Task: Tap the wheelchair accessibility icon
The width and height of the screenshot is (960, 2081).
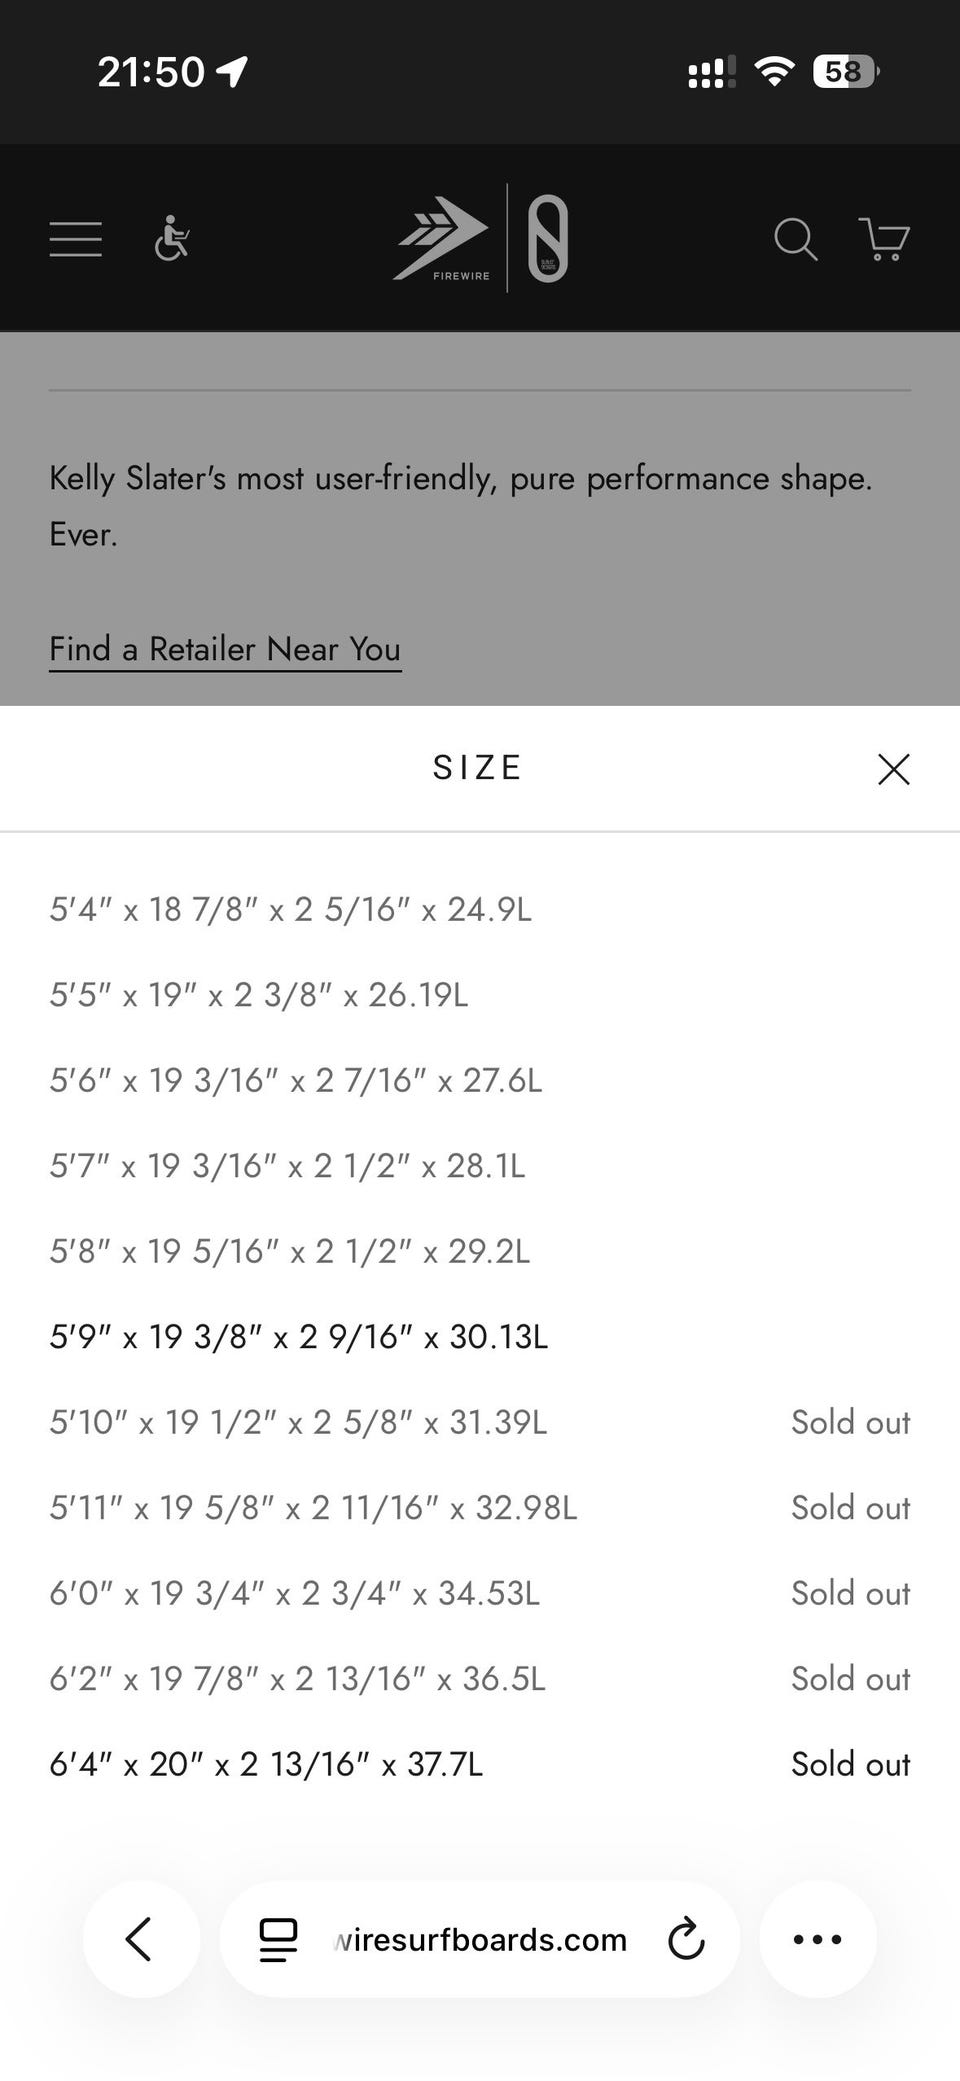Action: (172, 239)
